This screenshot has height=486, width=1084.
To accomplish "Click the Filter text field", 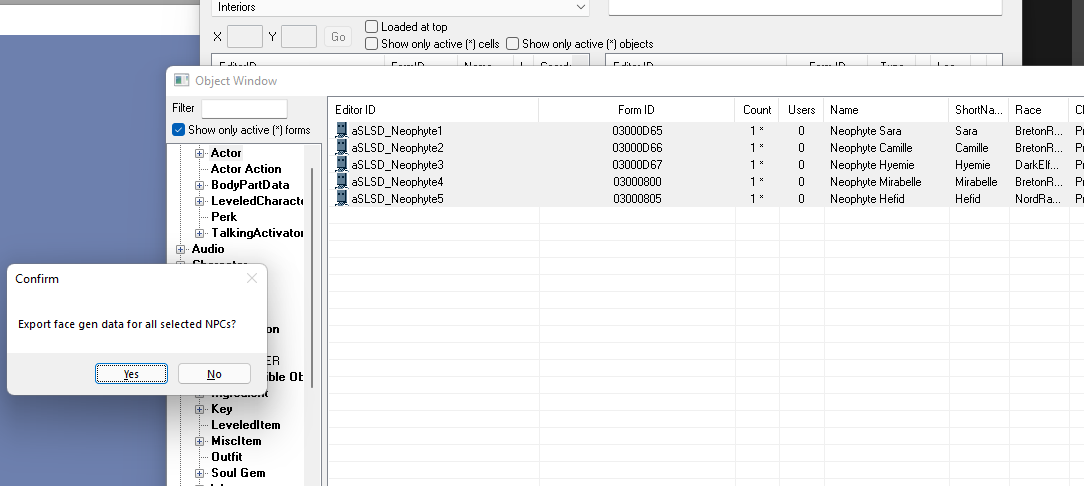I will point(244,109).
